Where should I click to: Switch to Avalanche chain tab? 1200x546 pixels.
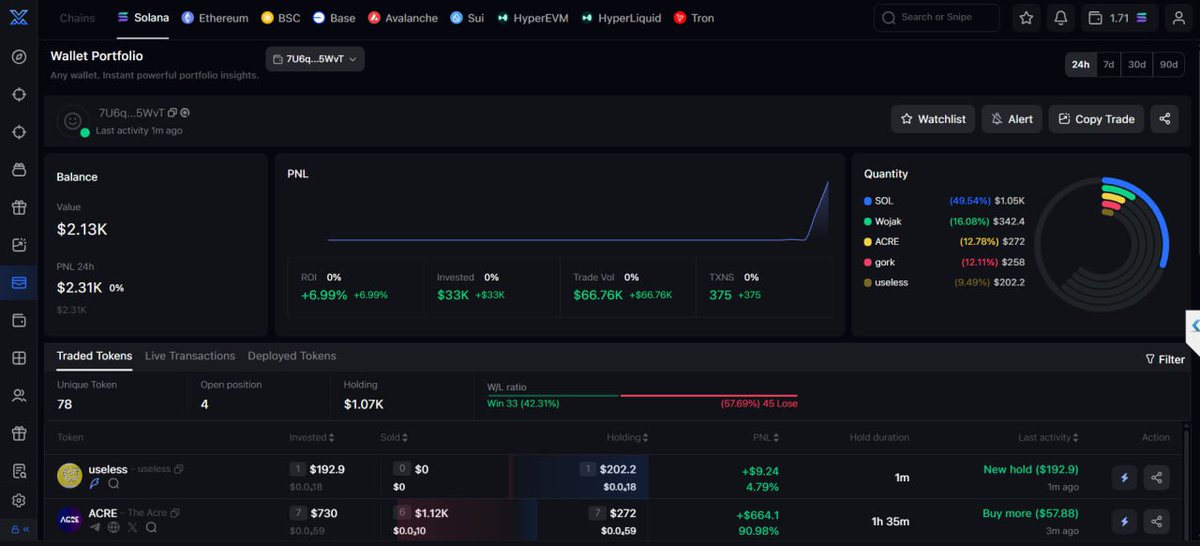(403, 18)
